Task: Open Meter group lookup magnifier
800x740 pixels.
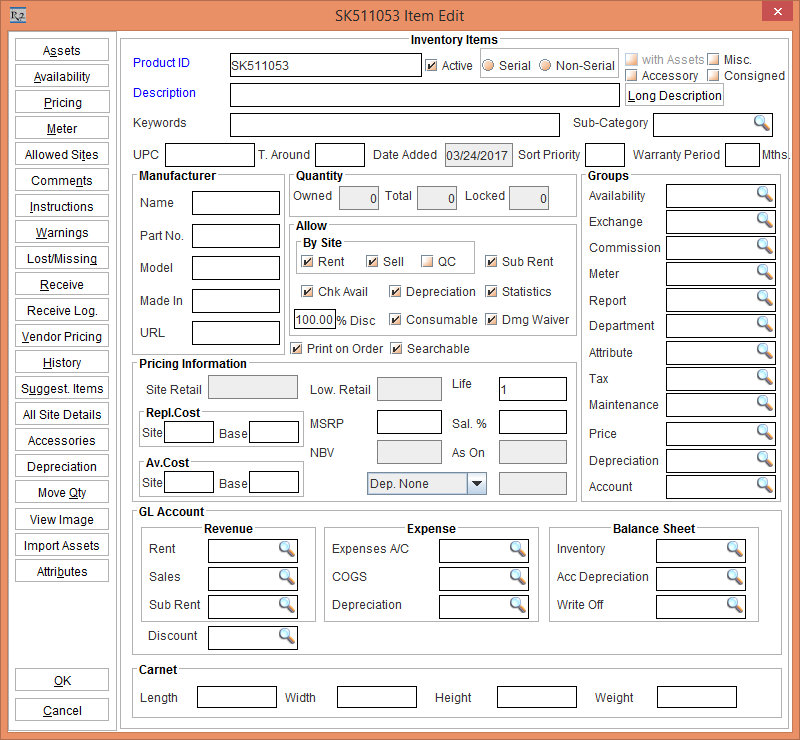Action: pos(765,272)
